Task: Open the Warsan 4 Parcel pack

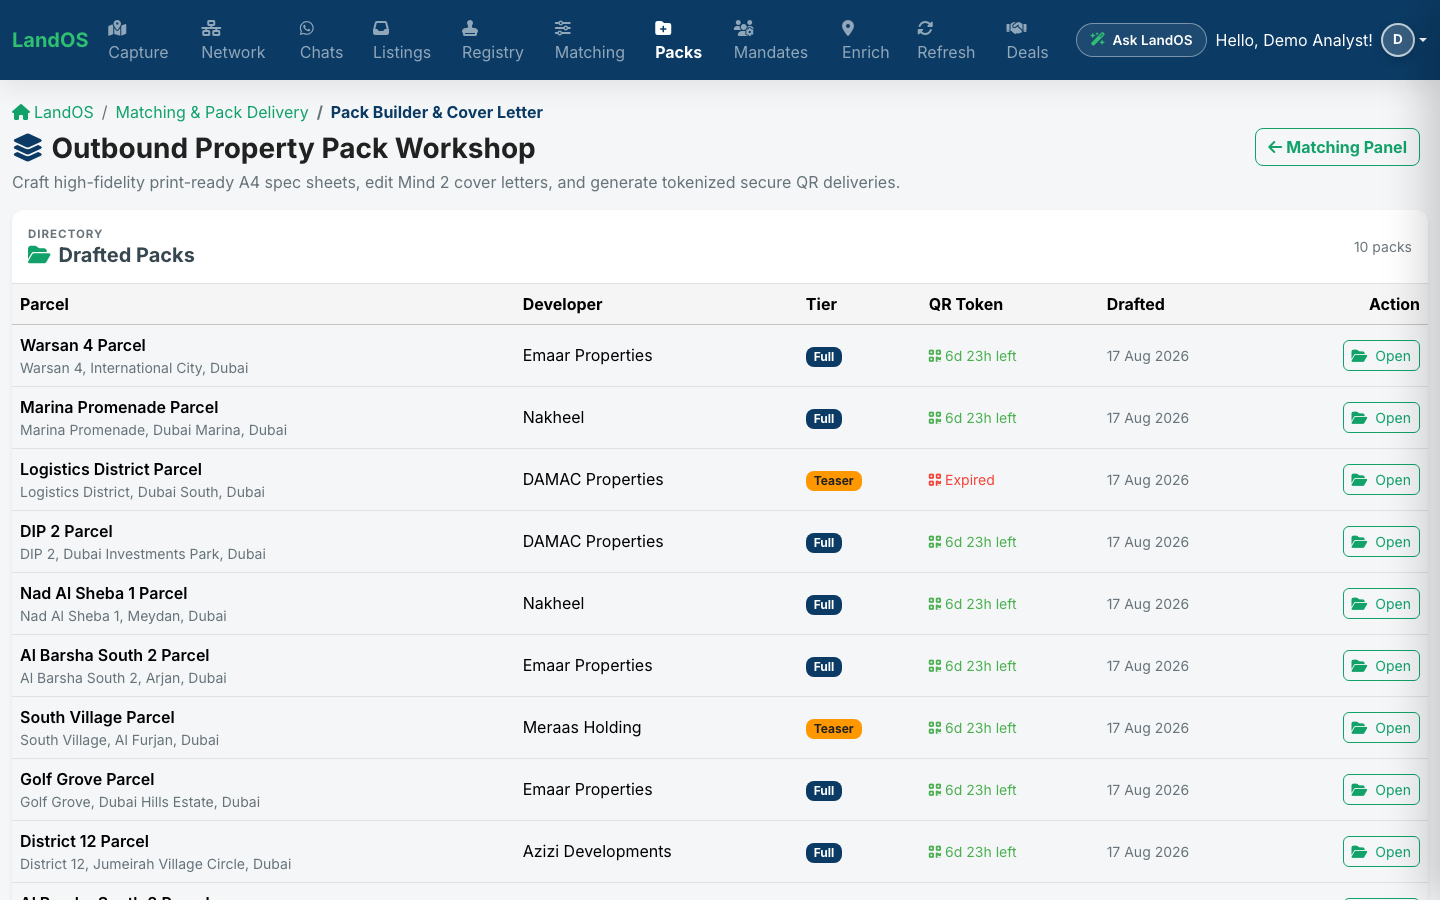Action: [1381, 356]
